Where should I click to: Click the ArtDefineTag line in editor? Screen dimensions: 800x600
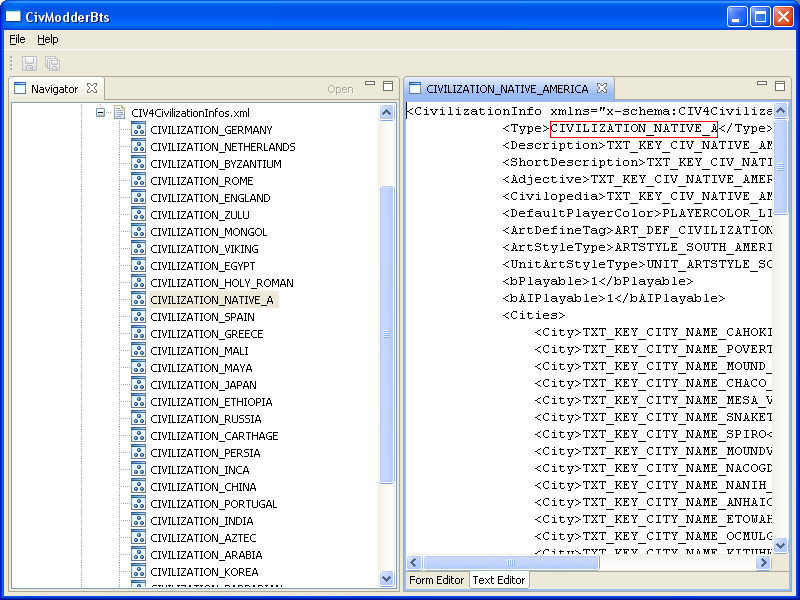click(x=637, y=230)
